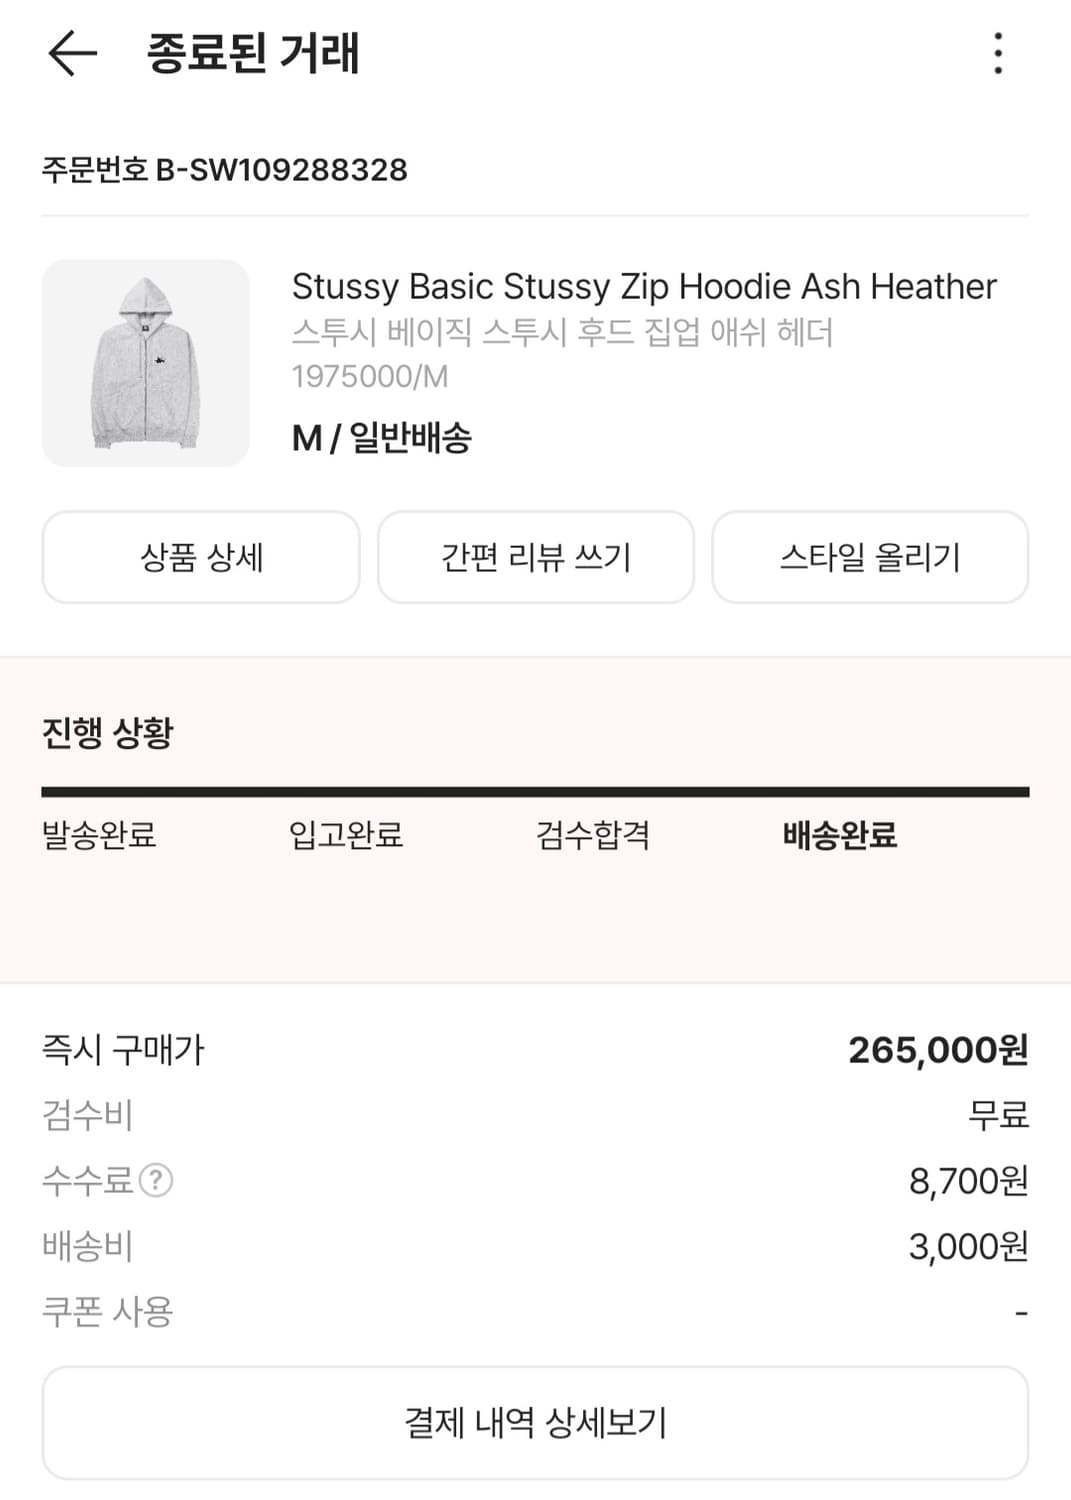Tap the fee help question mark icon
Image resolution: width=1071 pixels, height=1500 pixels.
pos(156,1181)
